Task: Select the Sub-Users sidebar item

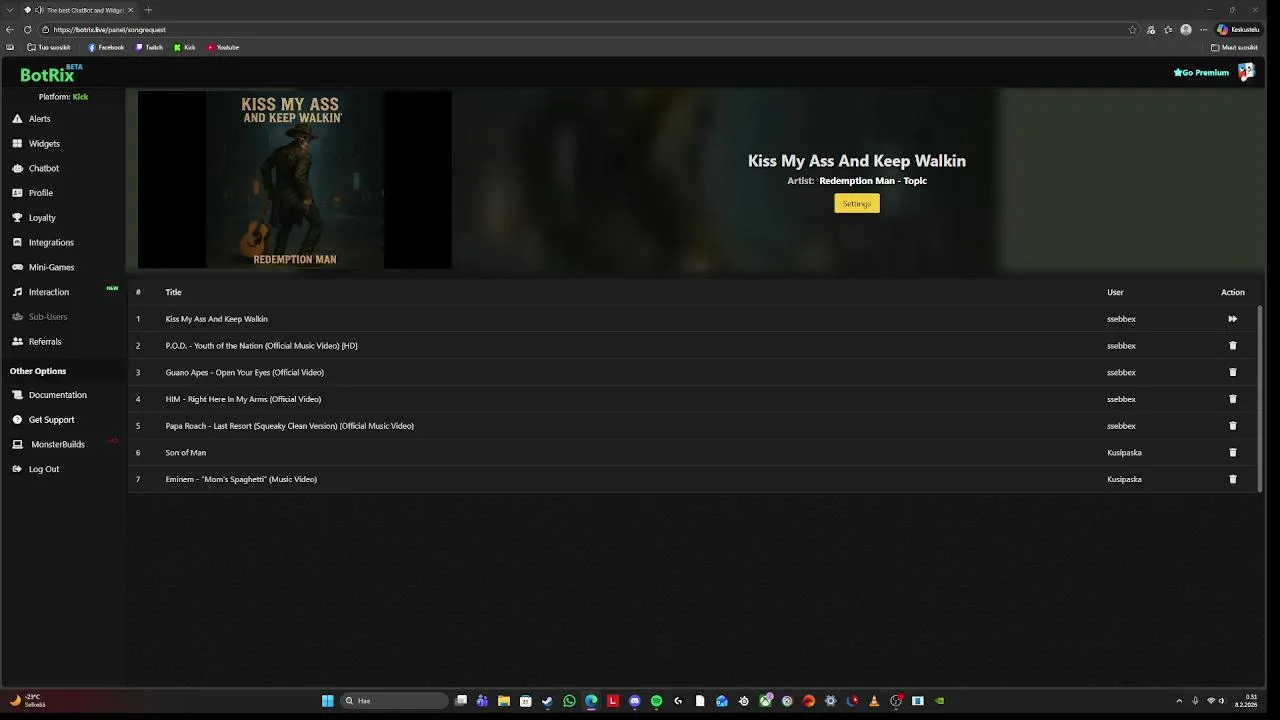Action: pos(39,317)
